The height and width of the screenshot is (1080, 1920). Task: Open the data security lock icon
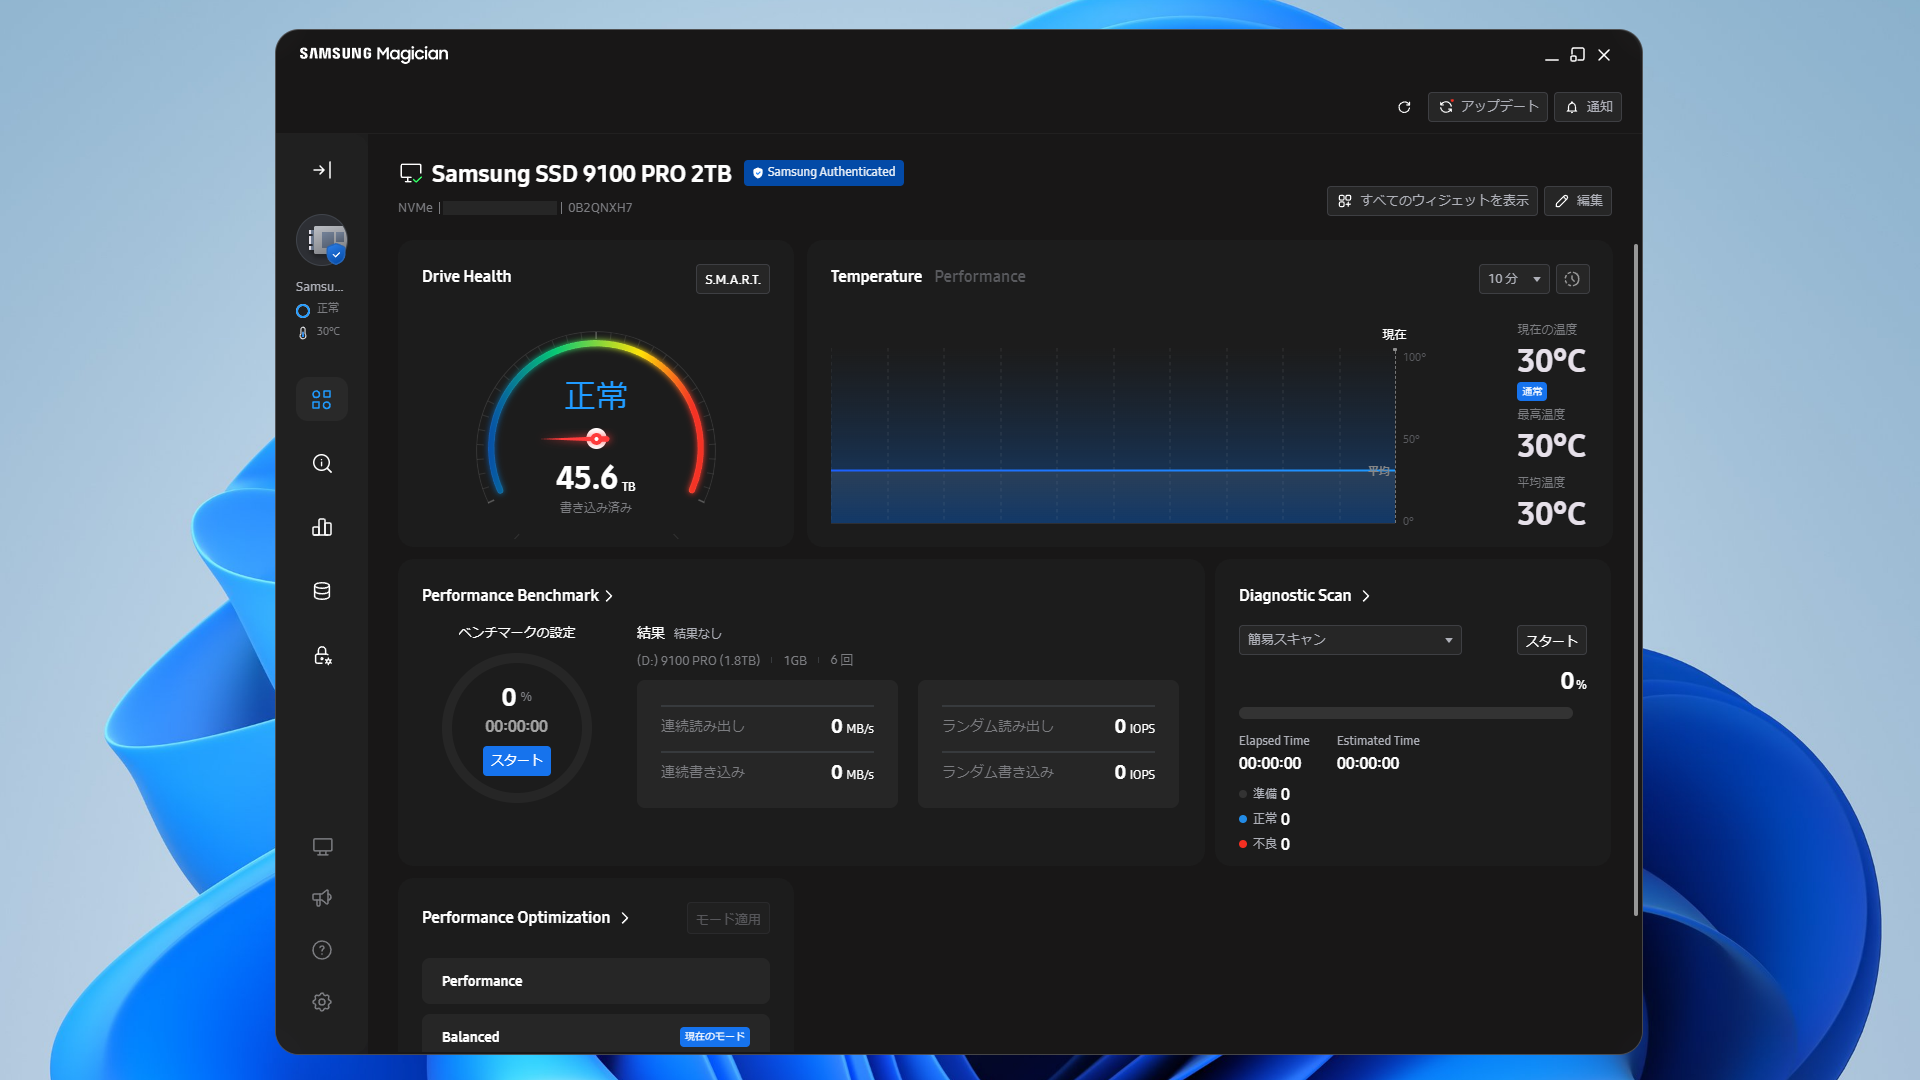pyautogui.click(x=321, y=655)
